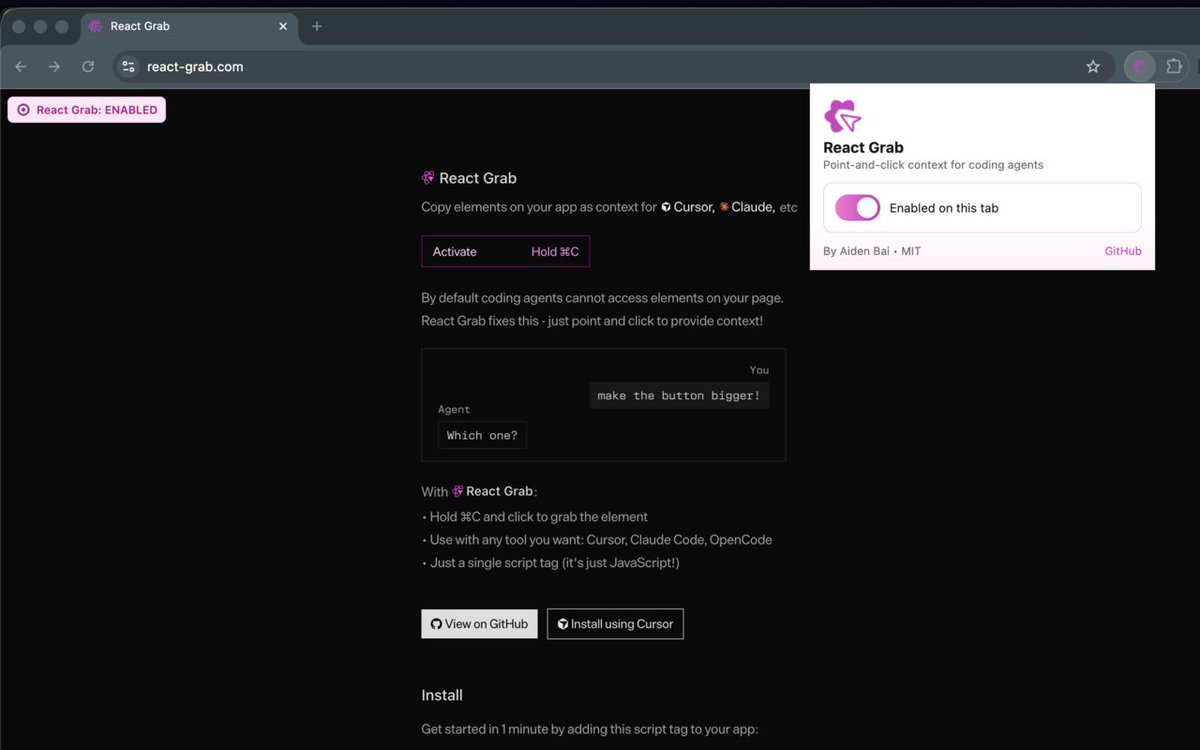
Task: Go forward with the forward arrow
Action: click(54, 67)
